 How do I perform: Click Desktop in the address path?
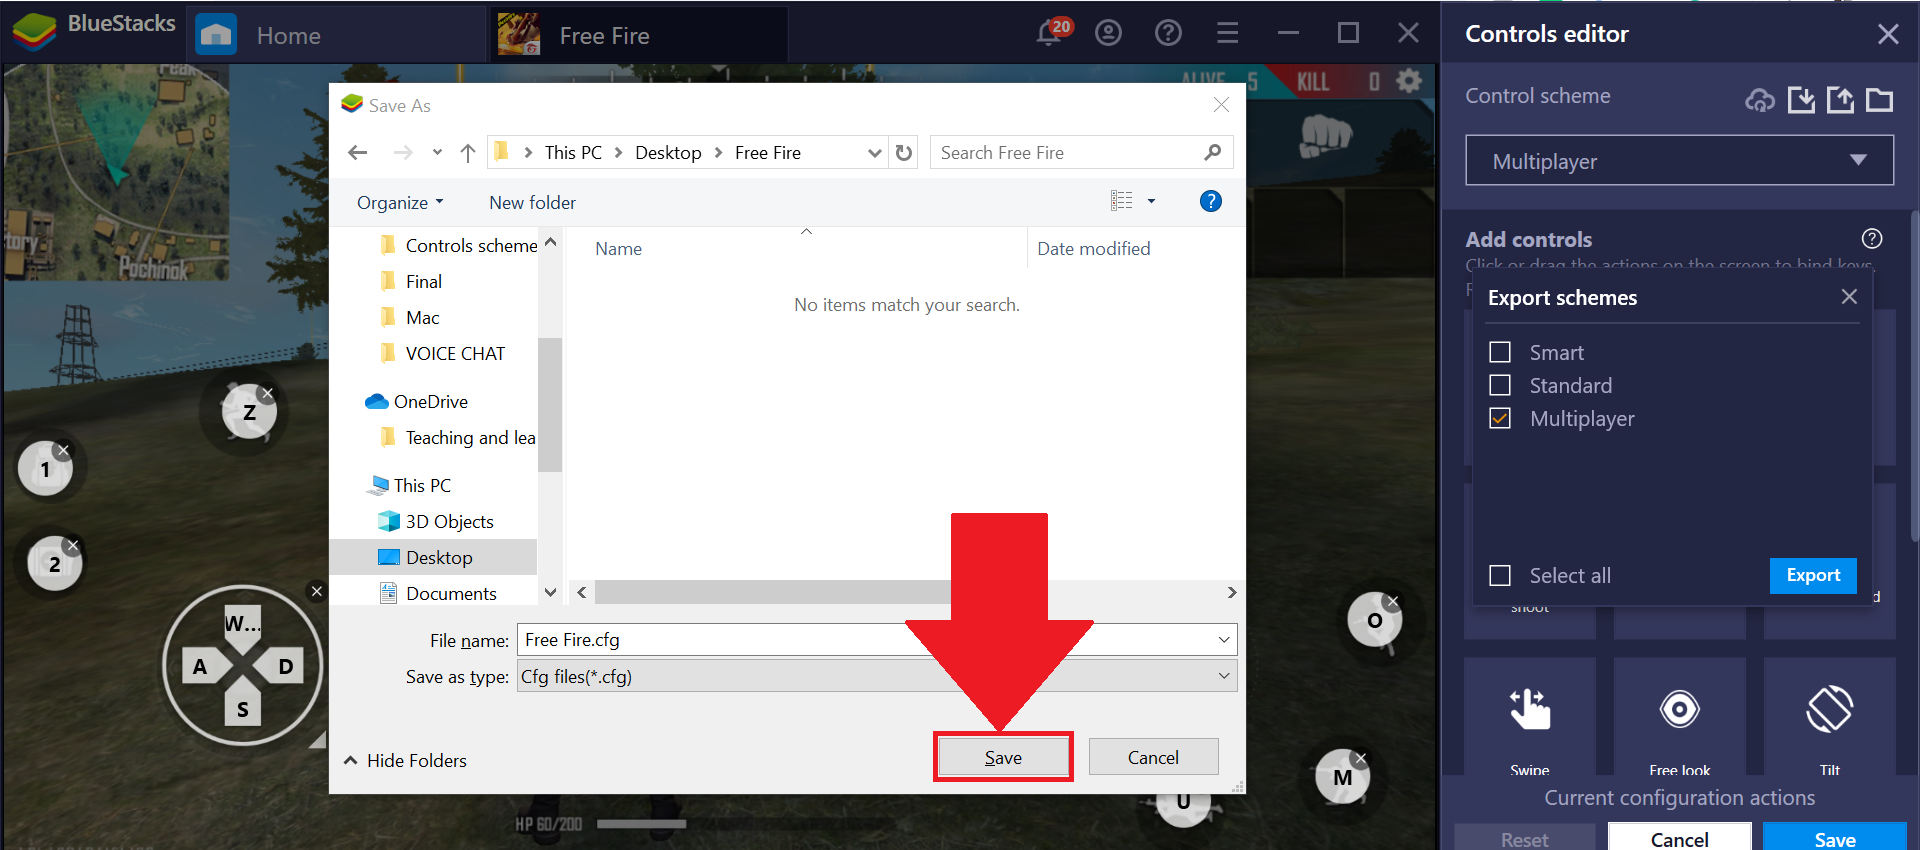[x=668, y=152]
